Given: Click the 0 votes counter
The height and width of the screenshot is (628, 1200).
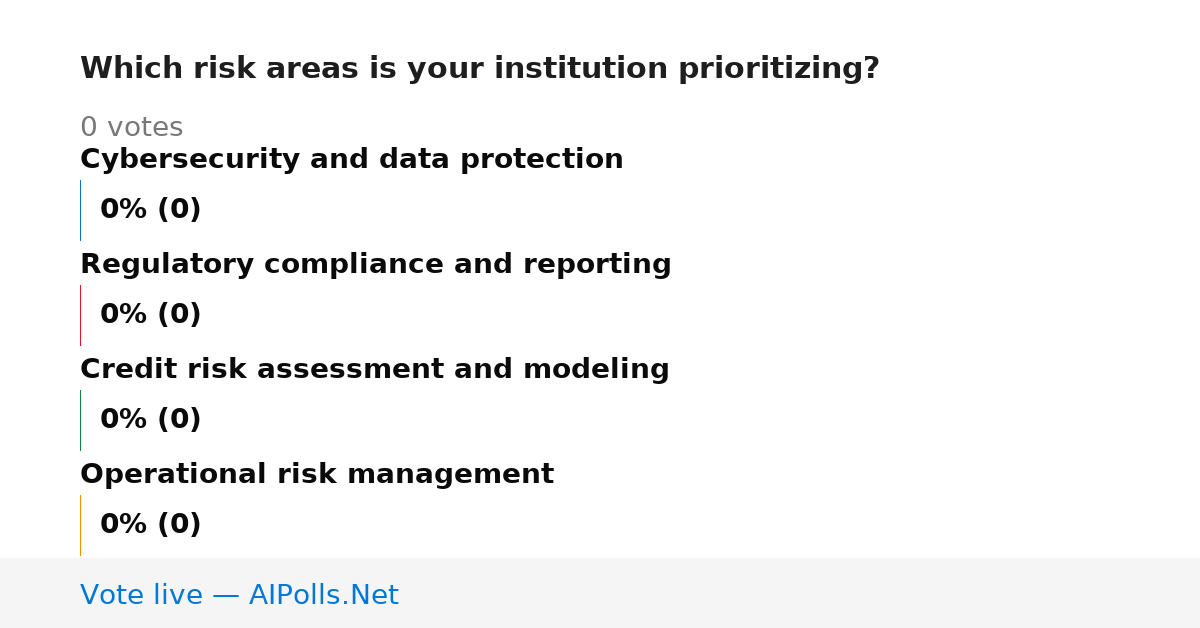Looking at the screenshot, I should (131, 128).
